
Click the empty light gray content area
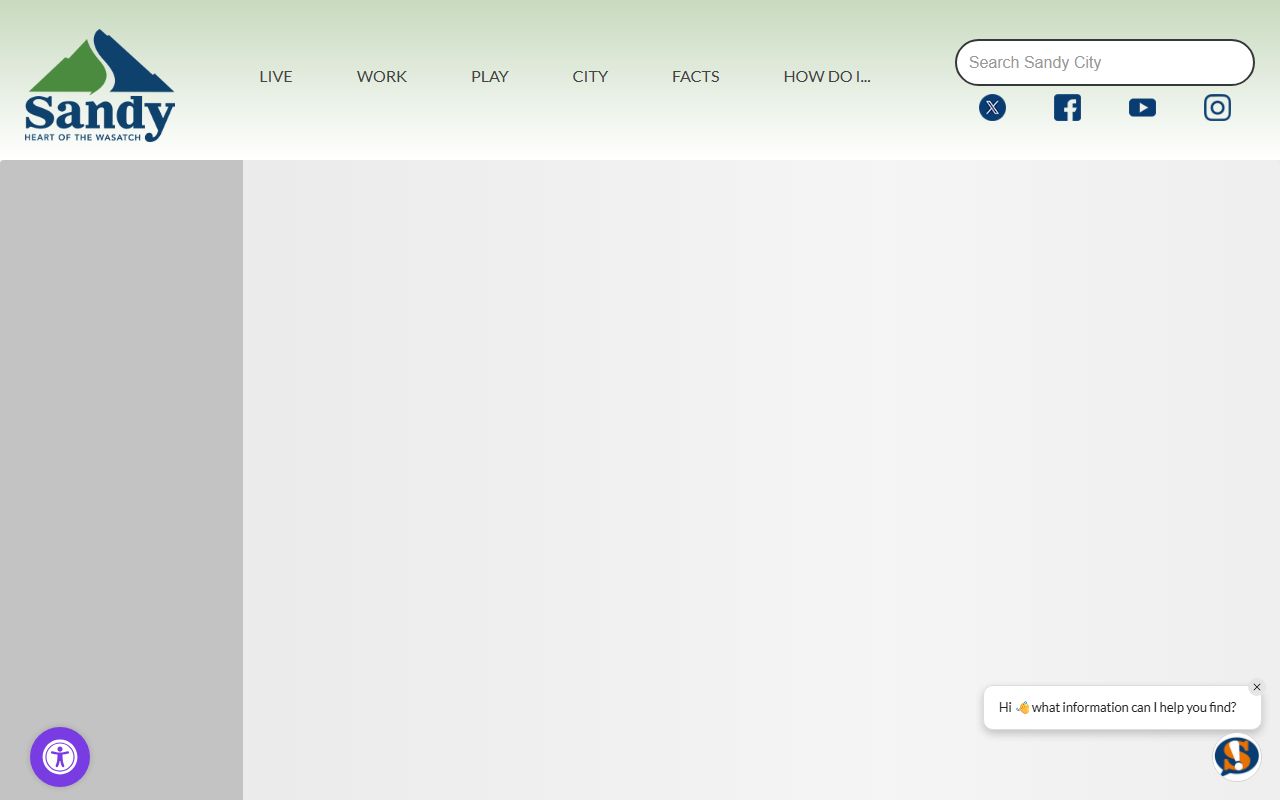coord(700,450)
